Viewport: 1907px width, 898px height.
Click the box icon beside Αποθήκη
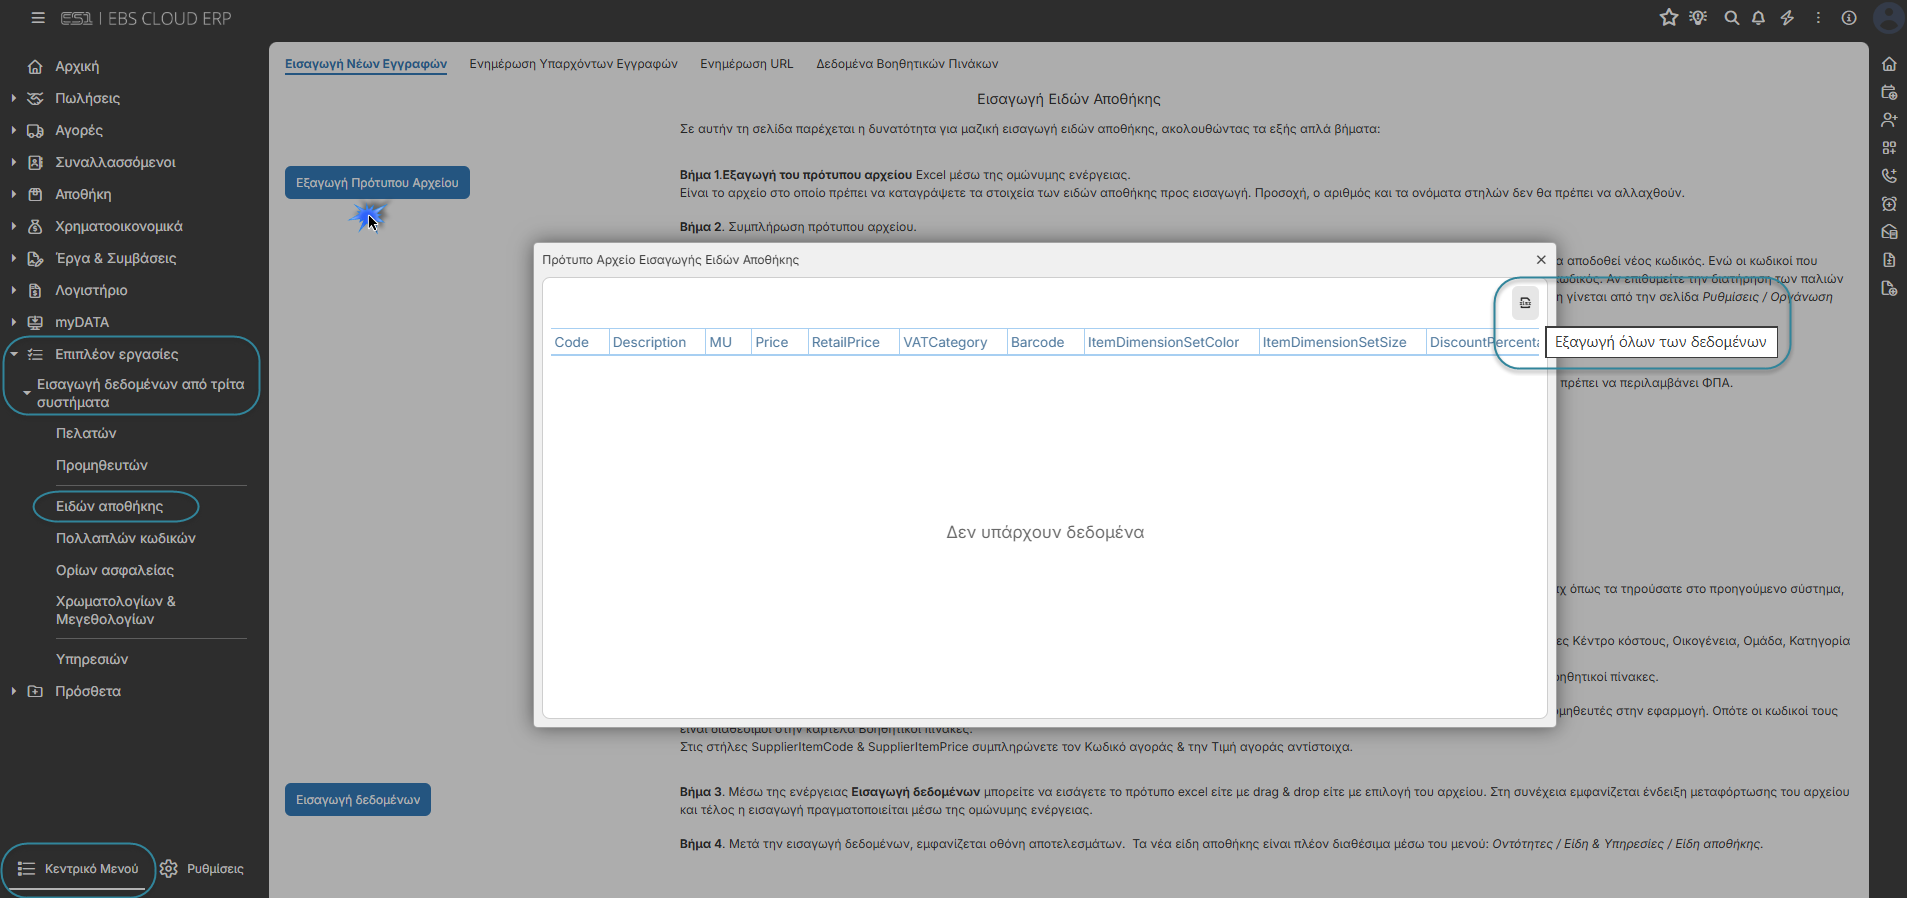(35, 194)
